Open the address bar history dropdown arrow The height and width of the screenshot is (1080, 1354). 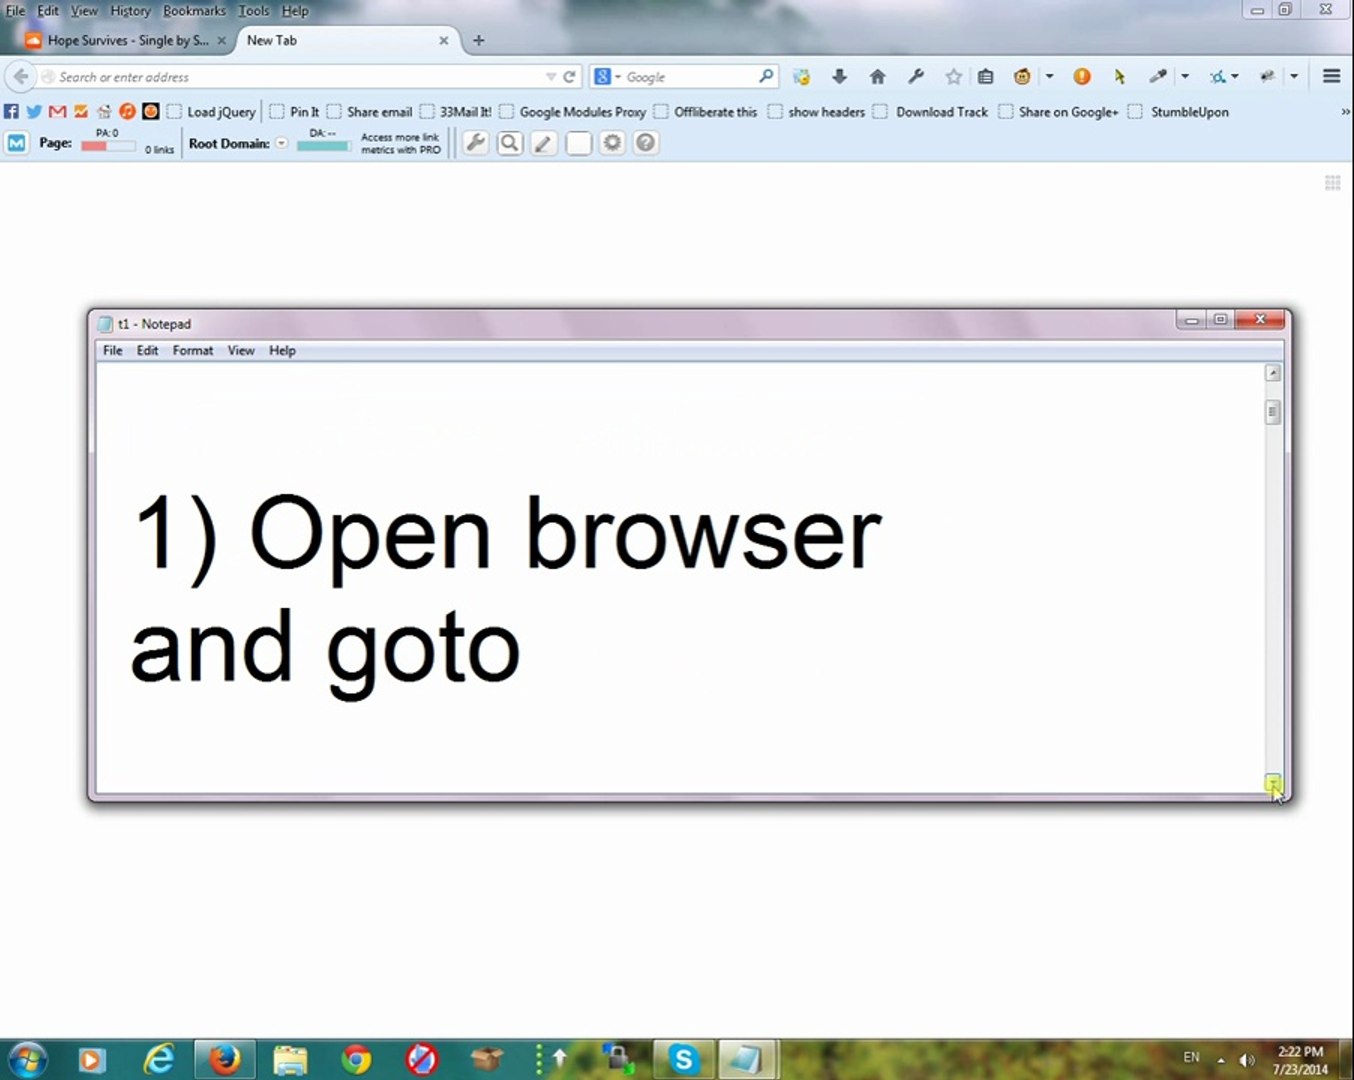coord(550,77)
